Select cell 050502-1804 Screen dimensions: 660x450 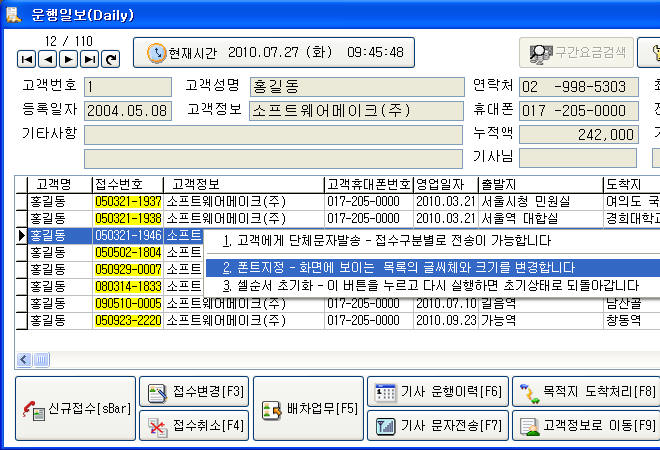128,253
